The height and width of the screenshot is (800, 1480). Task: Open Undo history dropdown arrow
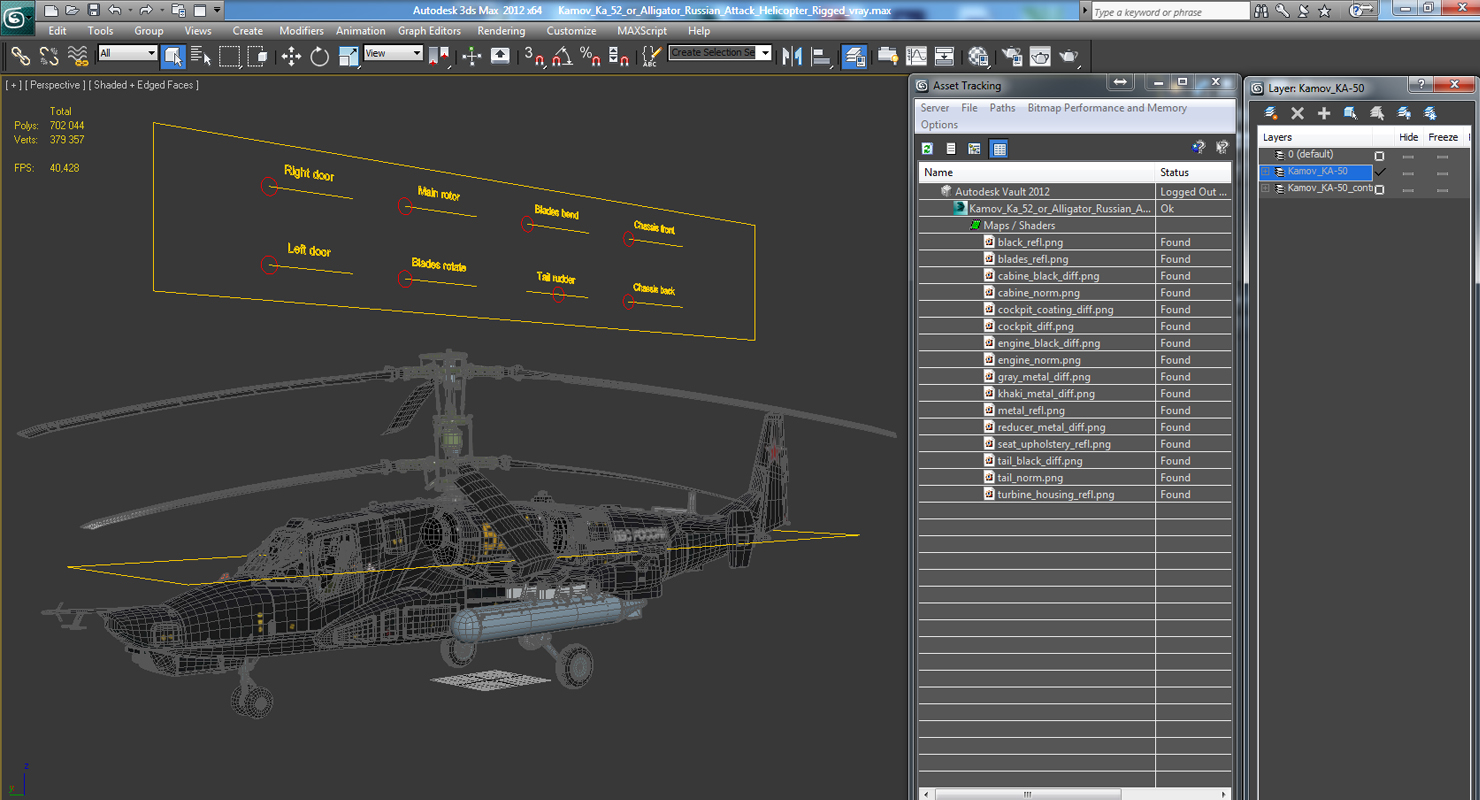pyautogui.click(x=130, y=10)
